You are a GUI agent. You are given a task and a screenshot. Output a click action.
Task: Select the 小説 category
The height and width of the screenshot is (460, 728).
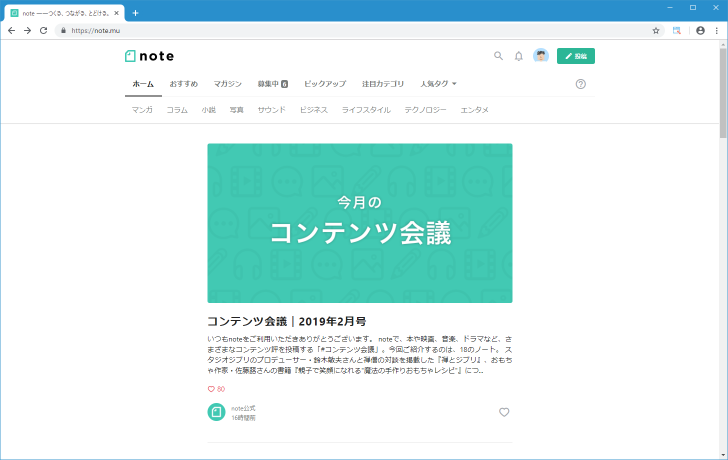click(208, 110)
